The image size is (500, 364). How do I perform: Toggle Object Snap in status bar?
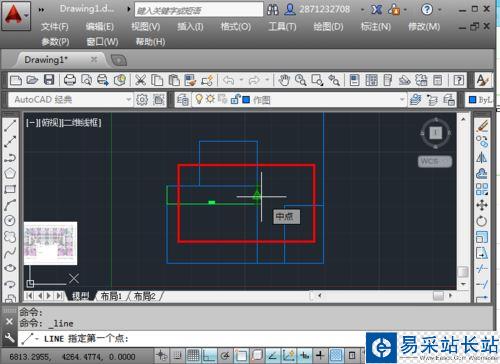click(x=241, y=355)
